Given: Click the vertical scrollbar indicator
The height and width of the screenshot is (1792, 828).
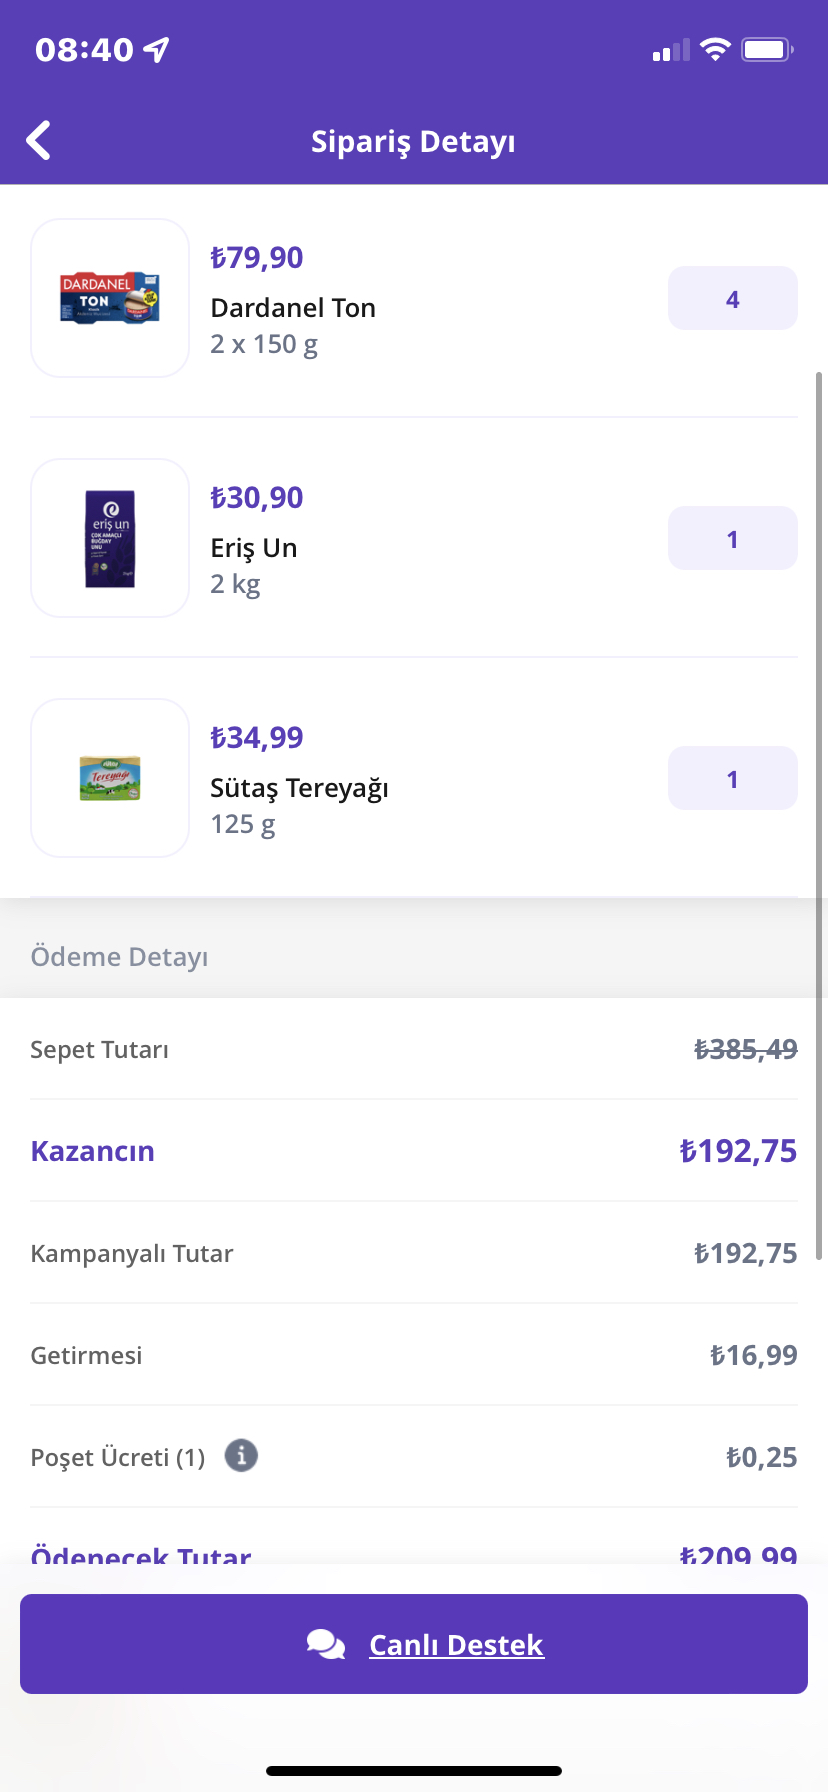Looking at the screenshot, I should tap(819, 815).
